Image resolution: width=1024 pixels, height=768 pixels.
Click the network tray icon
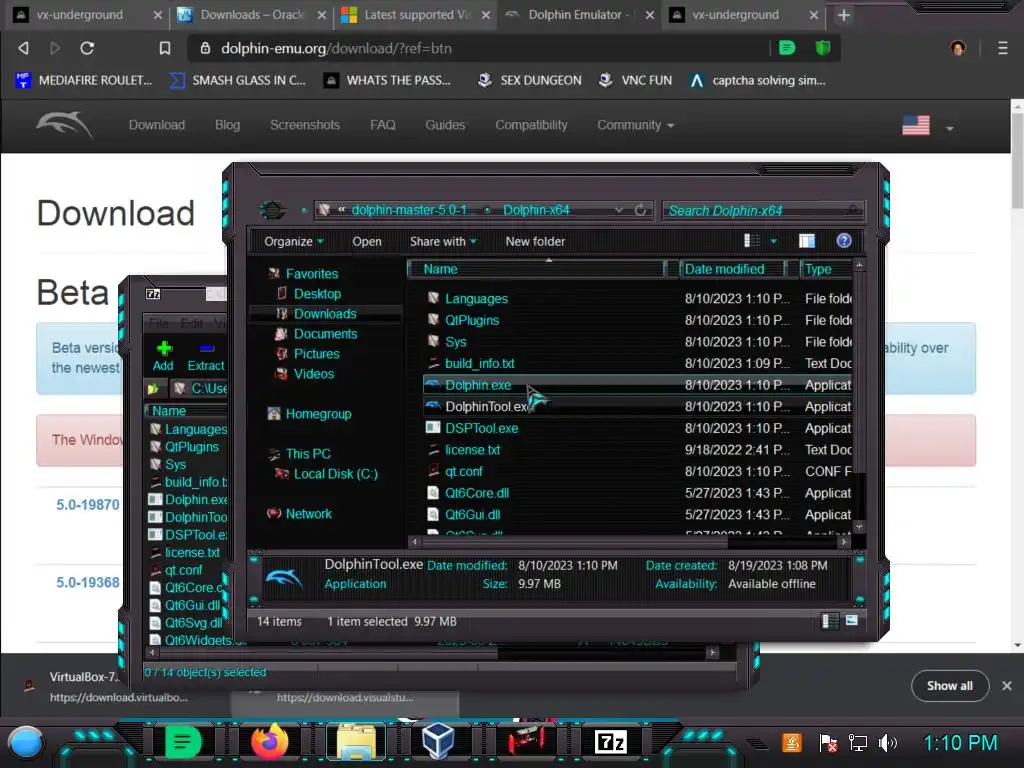coord(857,743)
